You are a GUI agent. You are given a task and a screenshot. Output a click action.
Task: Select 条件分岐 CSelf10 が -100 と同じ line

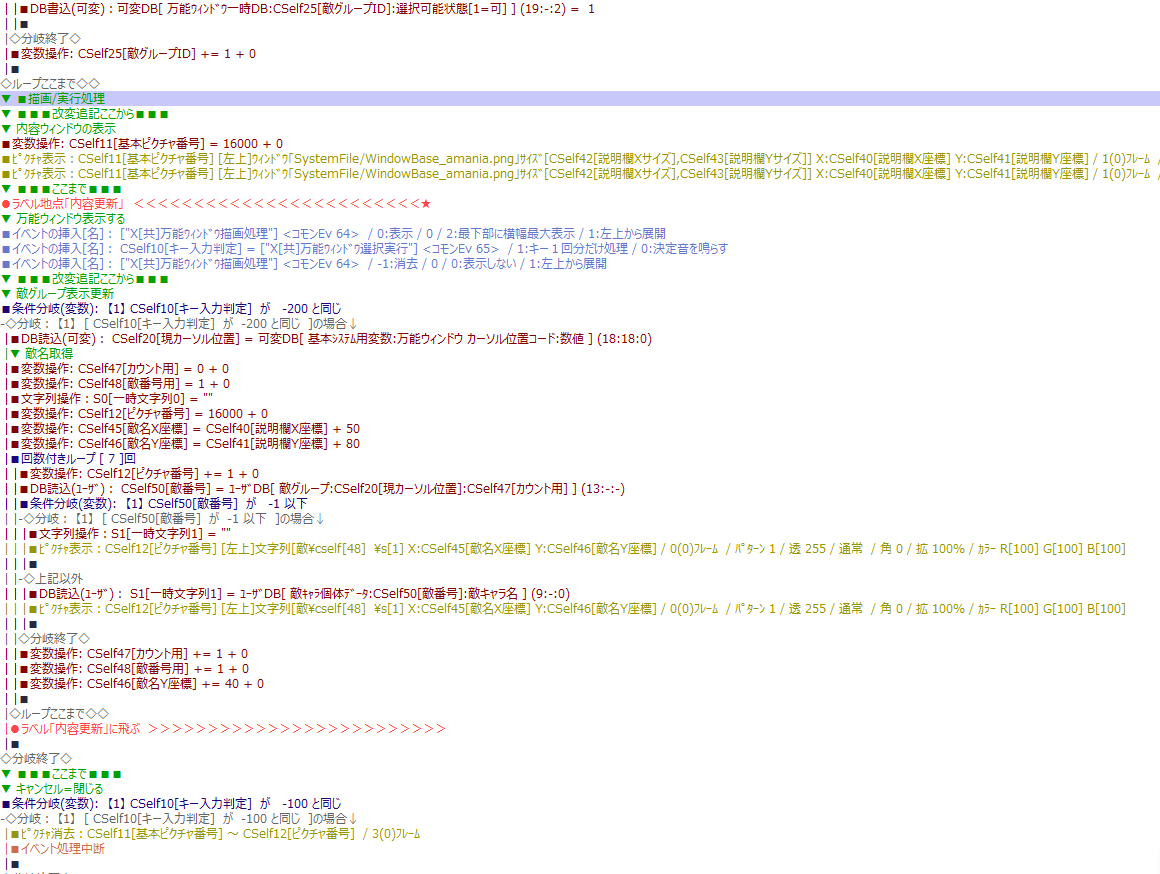pyautogui.click(x=172, y=804)
